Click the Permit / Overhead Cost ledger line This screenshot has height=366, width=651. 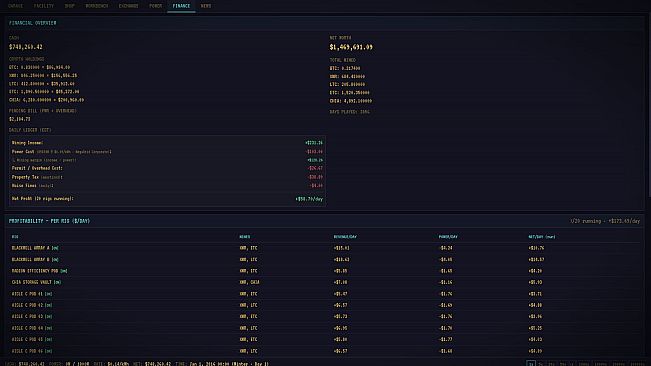[x=167, y=168]
